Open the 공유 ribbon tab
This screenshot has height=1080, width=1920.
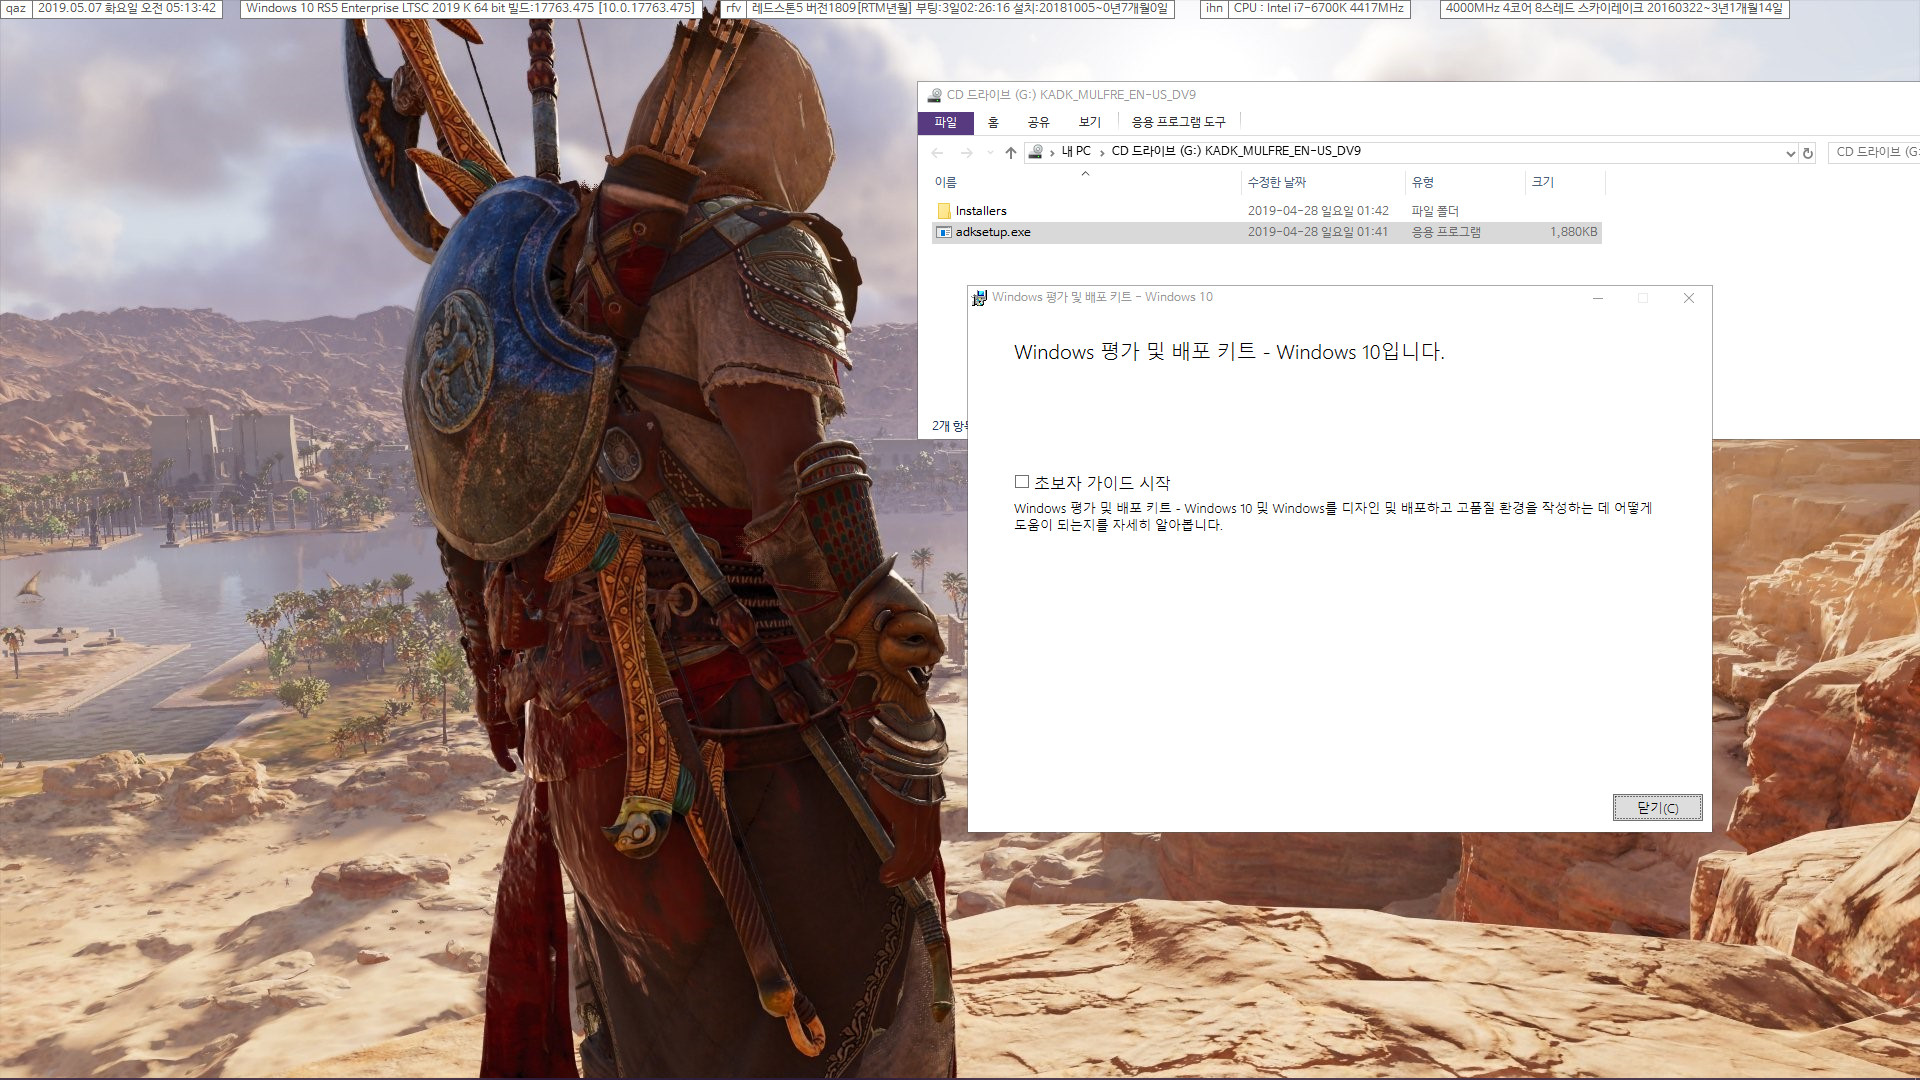click(1038, 122)
